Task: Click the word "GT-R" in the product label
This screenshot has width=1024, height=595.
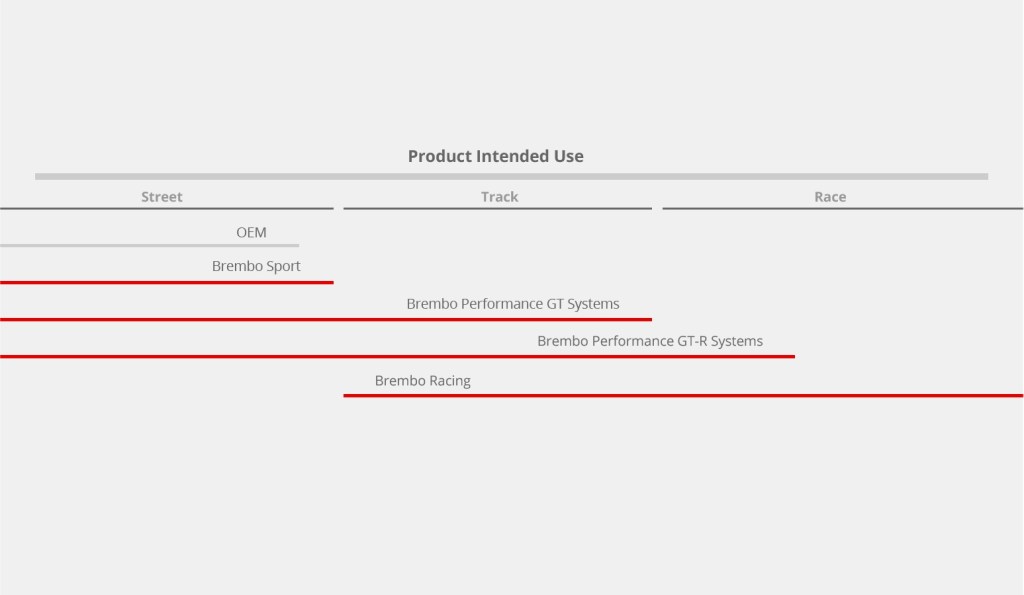Action: coord(692,341)
